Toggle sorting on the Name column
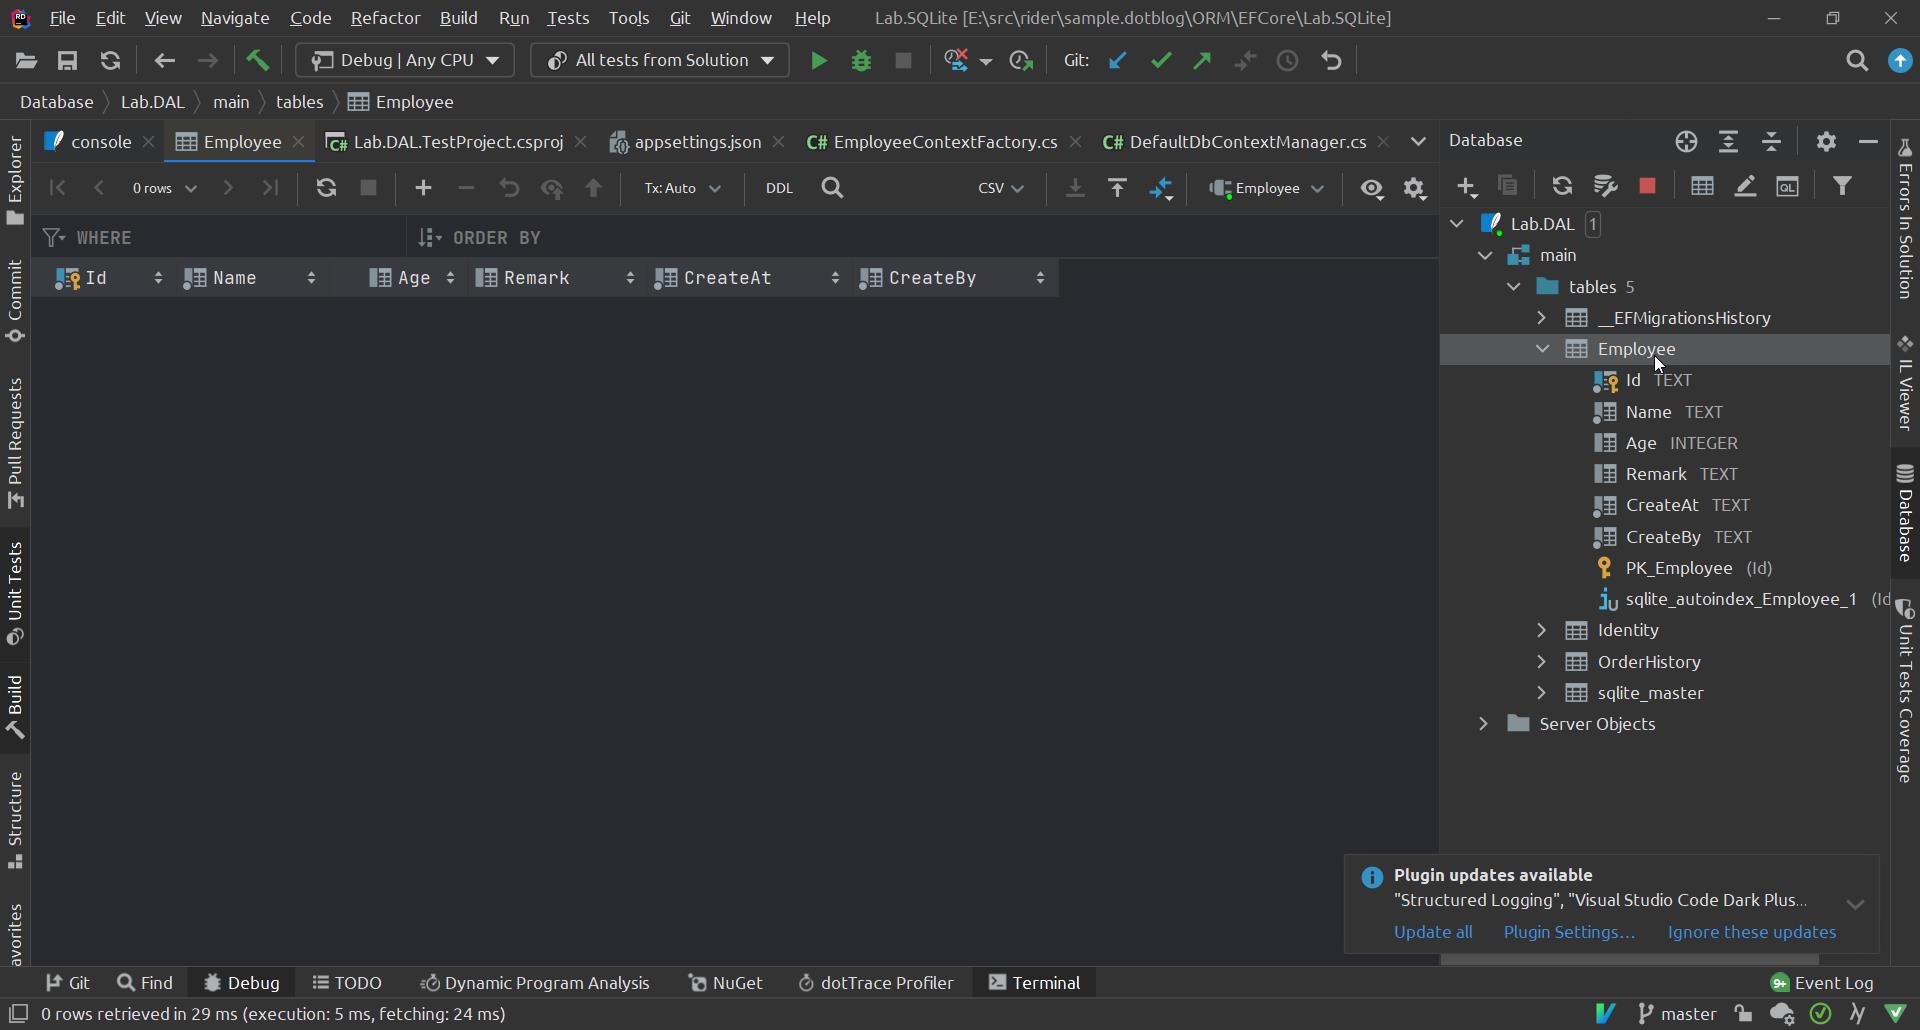 coord(311,278)
